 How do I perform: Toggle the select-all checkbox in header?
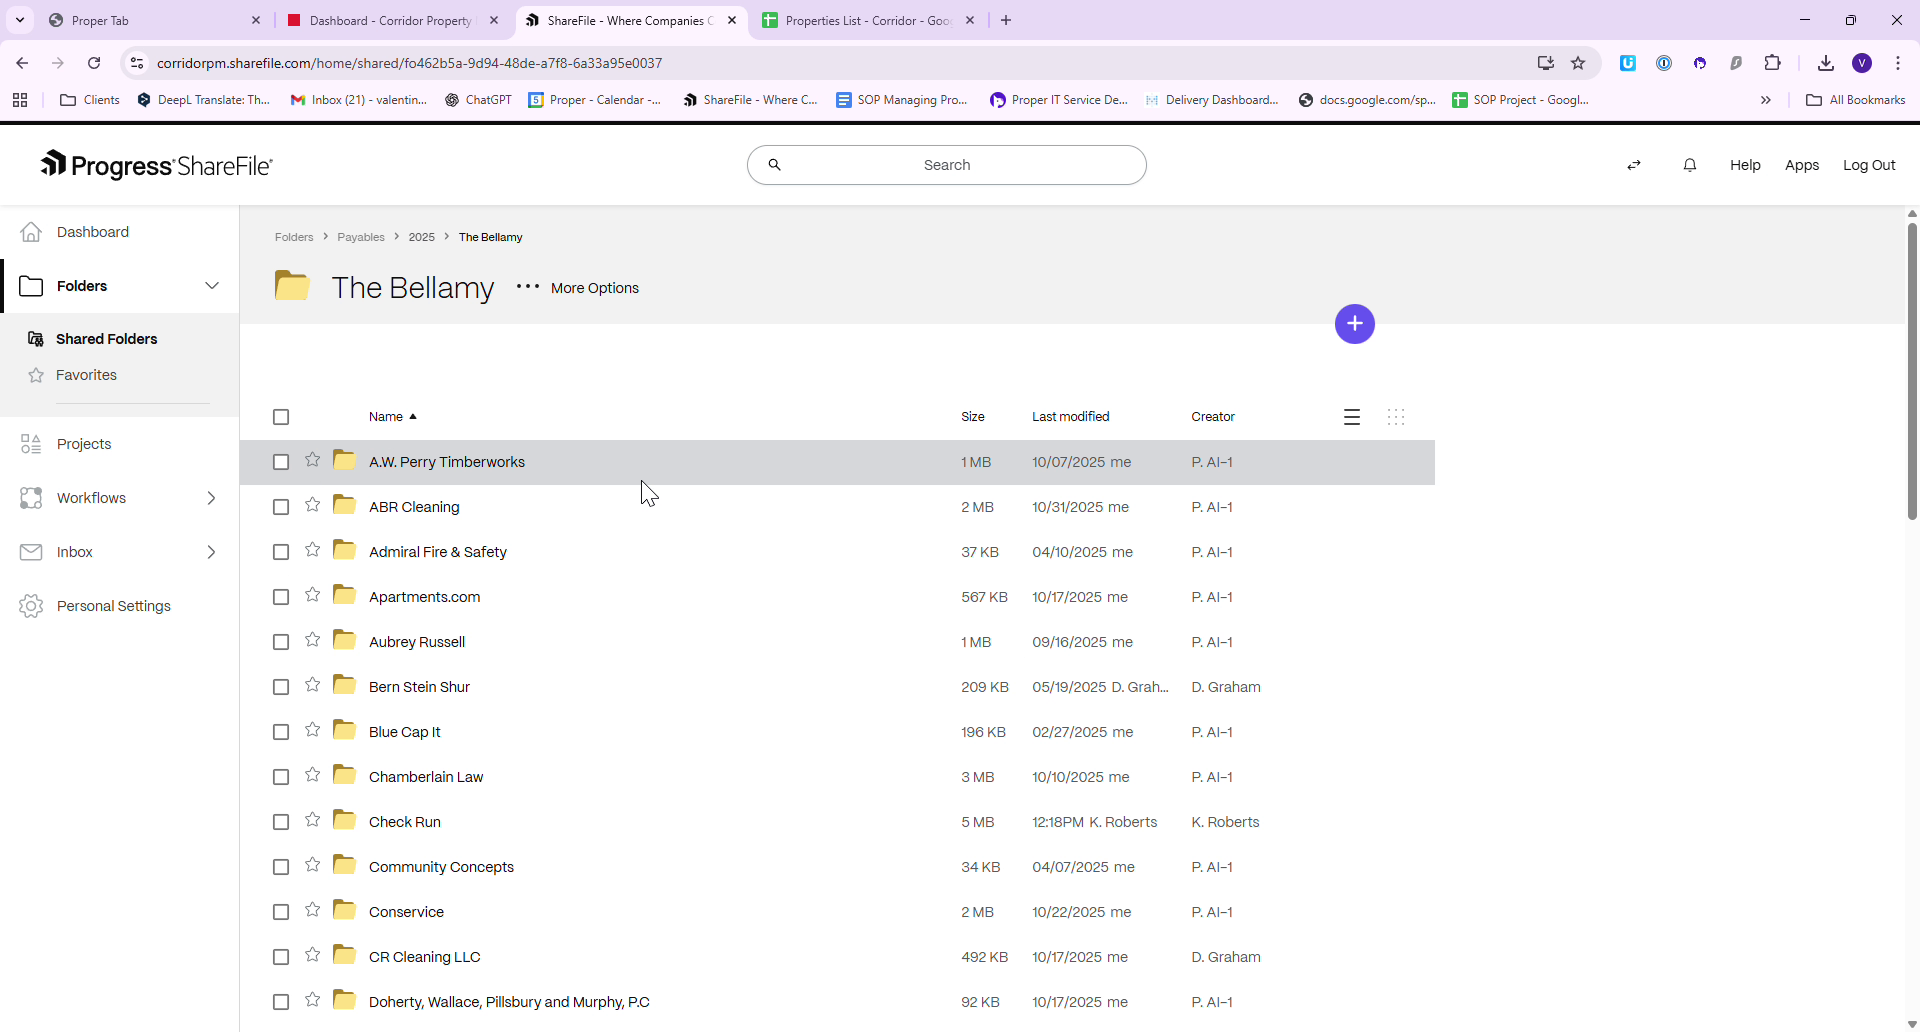pos(281,417)
